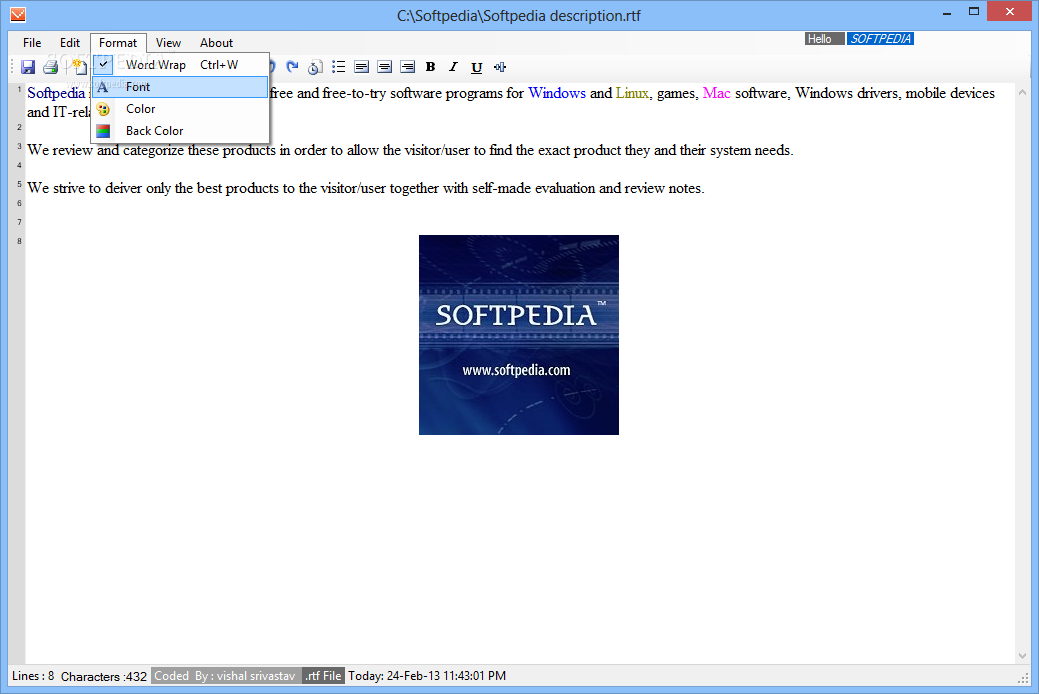This screenshot has width=1039, height=694.
Task: Click the Softpedia logo image
Action: 519,335
